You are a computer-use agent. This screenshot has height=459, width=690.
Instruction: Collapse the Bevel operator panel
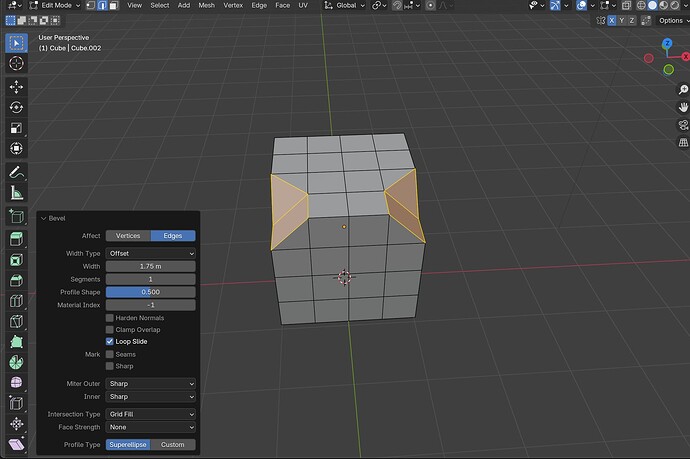coord(43,218)
